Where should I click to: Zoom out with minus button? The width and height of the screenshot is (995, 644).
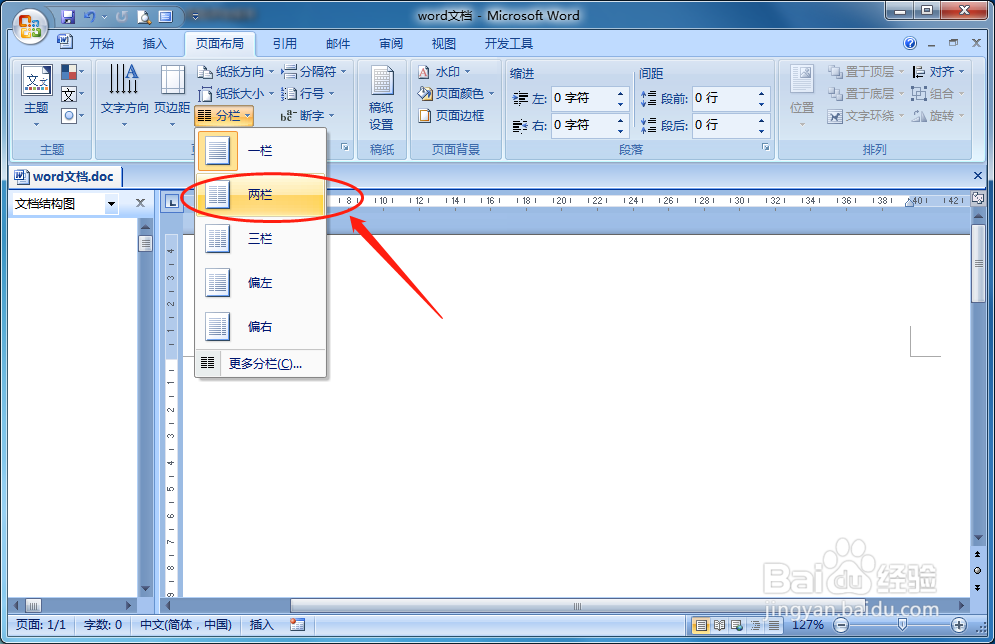pyautogui.click(x=841, y=626)
